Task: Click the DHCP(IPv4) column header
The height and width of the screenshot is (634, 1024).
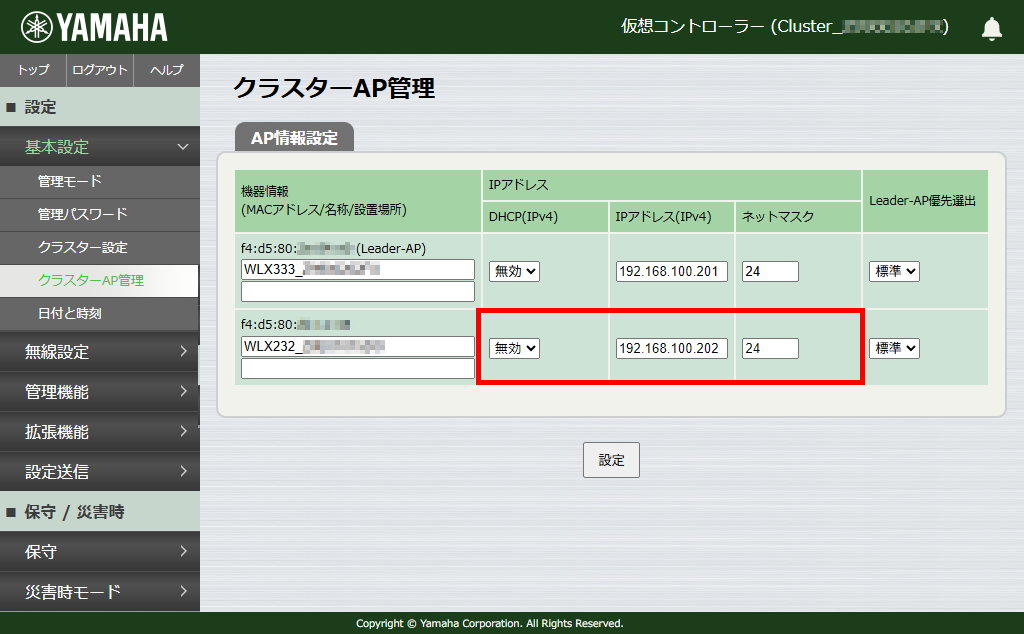Action: [545, 217]
